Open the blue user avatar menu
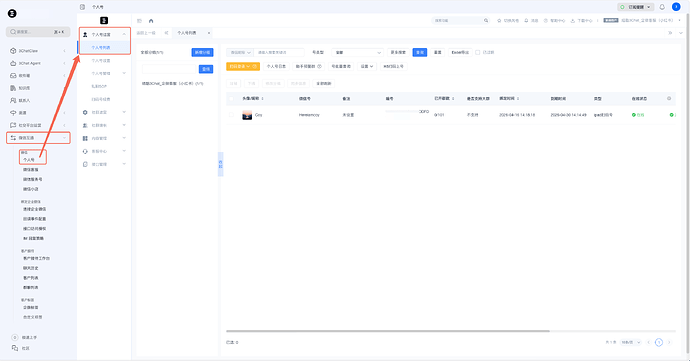690x361 pixels. pos(676,7)
